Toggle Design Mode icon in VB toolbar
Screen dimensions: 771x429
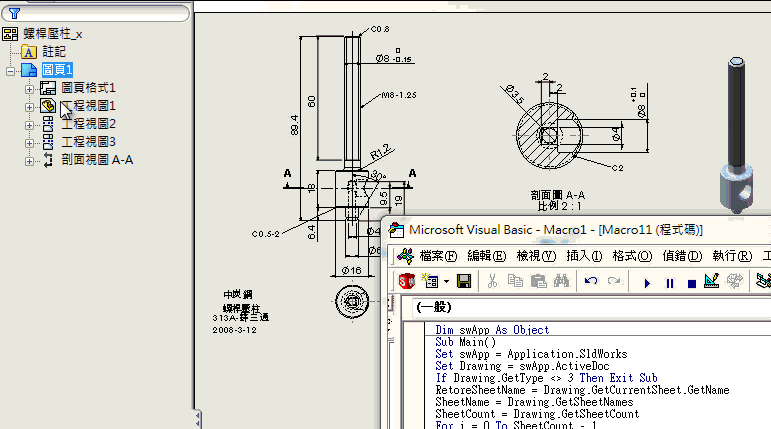[712, 281]
